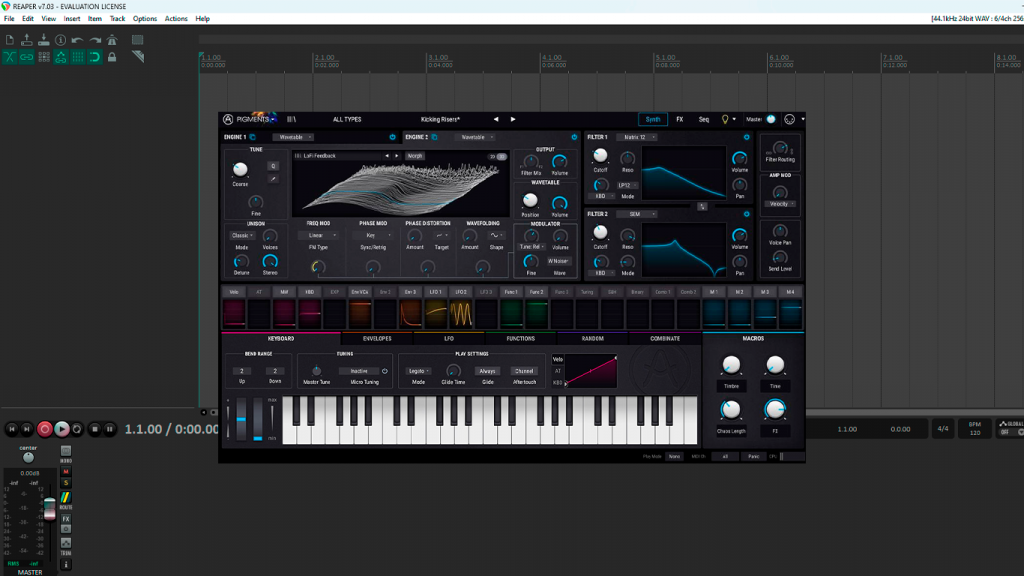The height and width of the screenshot is (576, 1024).
Task: Open the Pigments preset browser icon
Action: point(291,120)
